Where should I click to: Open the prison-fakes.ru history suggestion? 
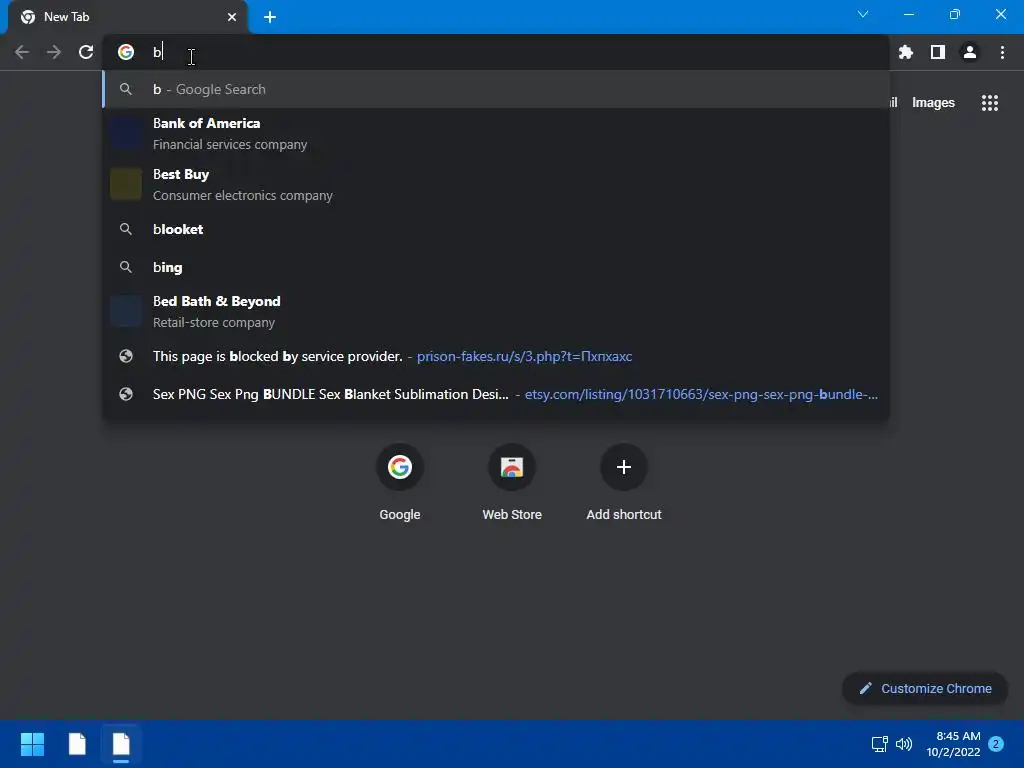pos(496,357)
